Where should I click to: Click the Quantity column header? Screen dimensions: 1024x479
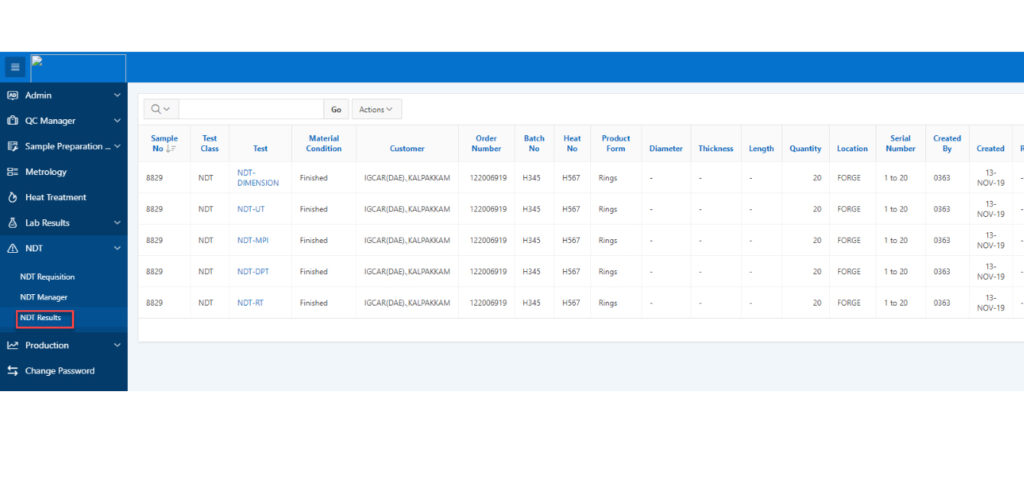[x=805, y=149]
